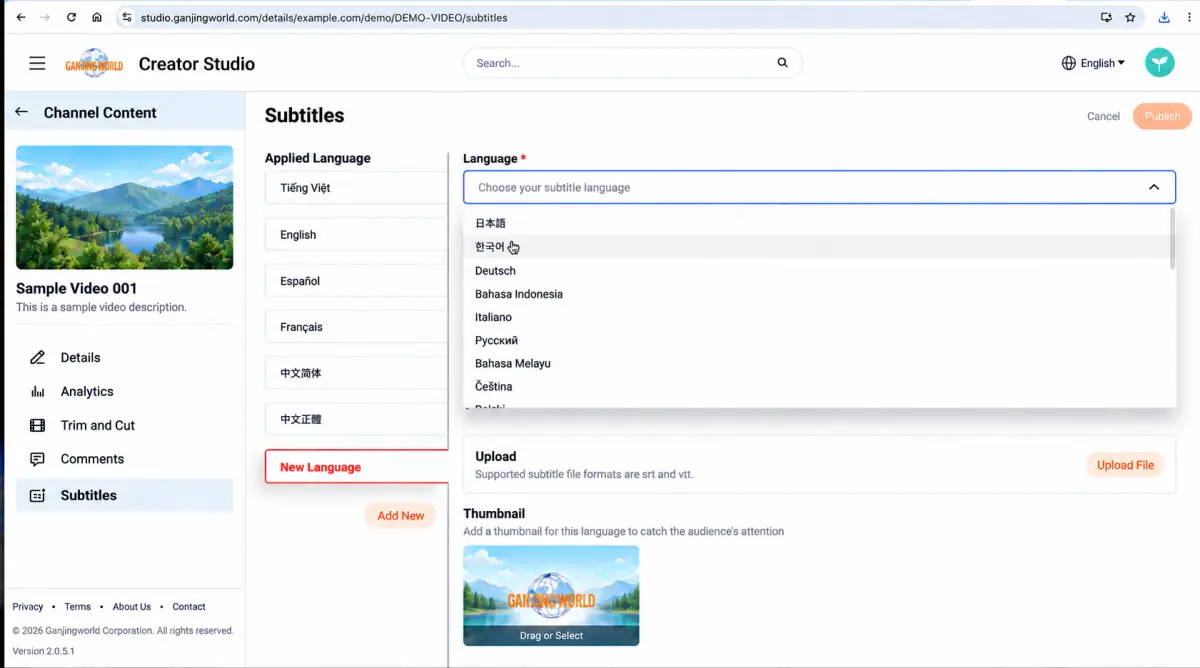The image size is (1200, 668).
Task: Select 한국어 from the language list
Action: pos(815,247)
